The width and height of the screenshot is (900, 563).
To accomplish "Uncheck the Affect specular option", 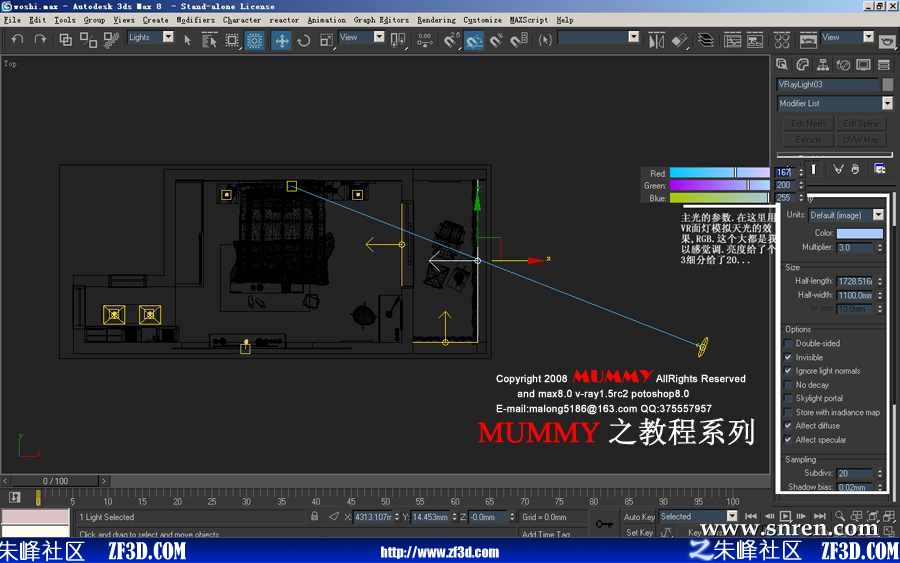I will 789,440.
